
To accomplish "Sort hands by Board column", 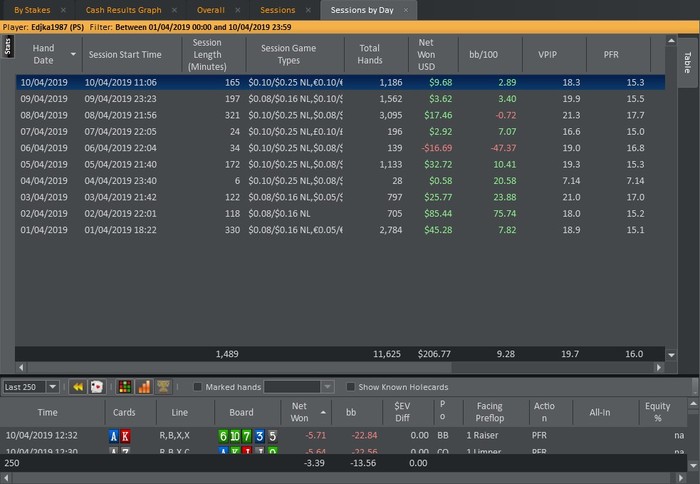I will click(x=242, y=412).
